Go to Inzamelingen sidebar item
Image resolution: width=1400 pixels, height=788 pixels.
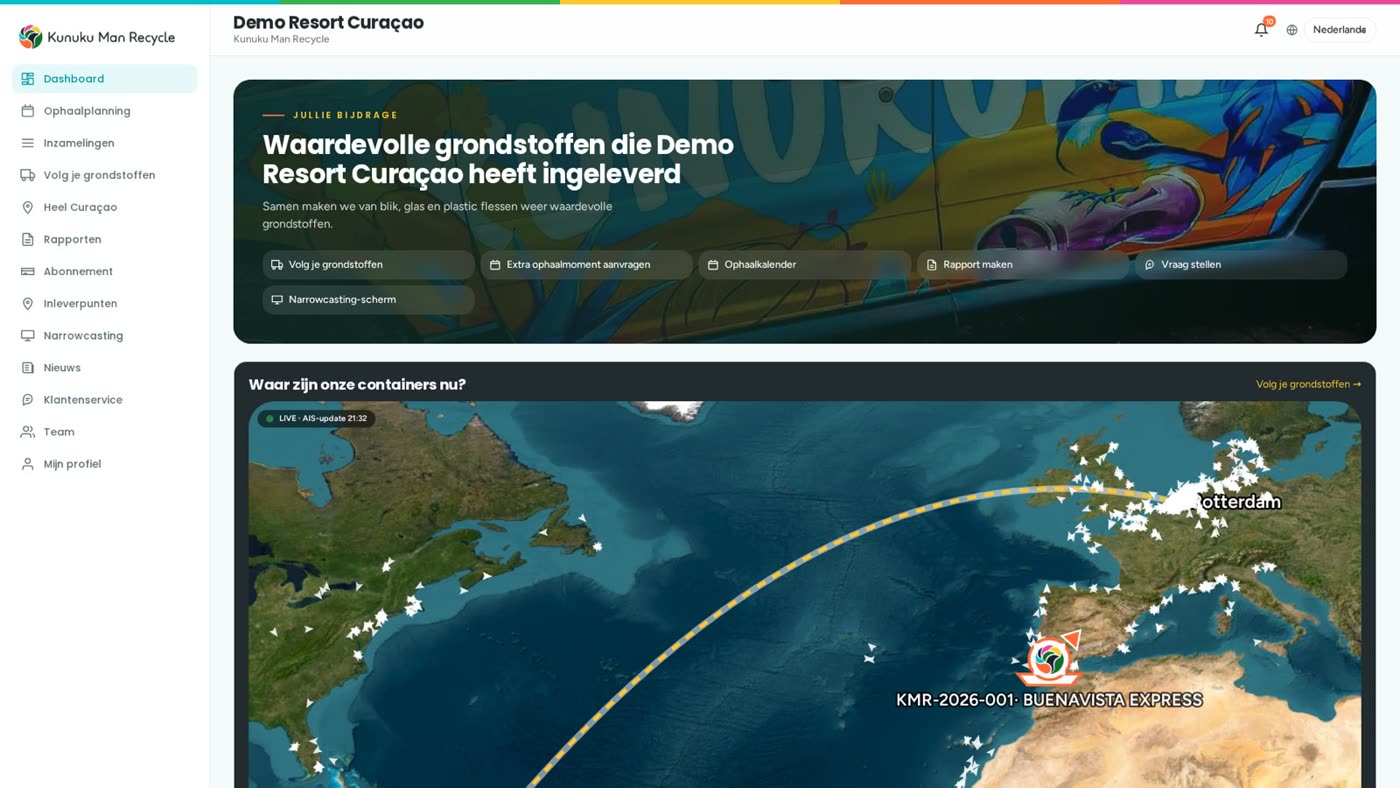pyautogui.click(x=105, y=143)
